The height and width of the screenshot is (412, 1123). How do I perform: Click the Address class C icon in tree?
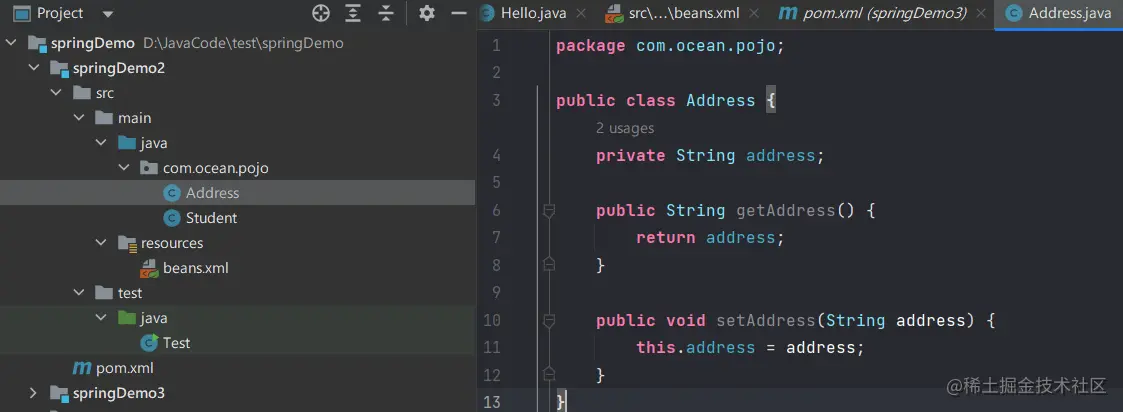click(171, 193)
